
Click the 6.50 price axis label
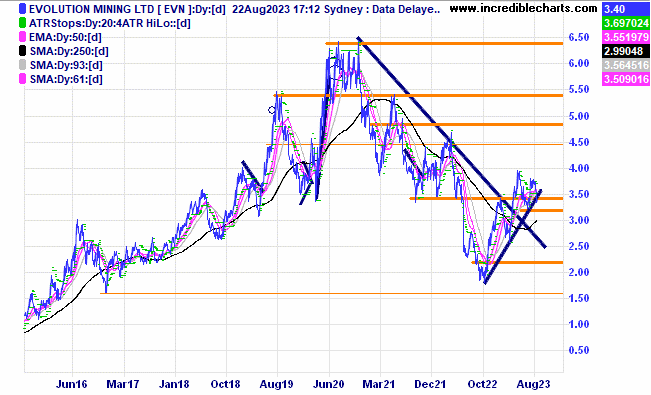coord(579,37)
